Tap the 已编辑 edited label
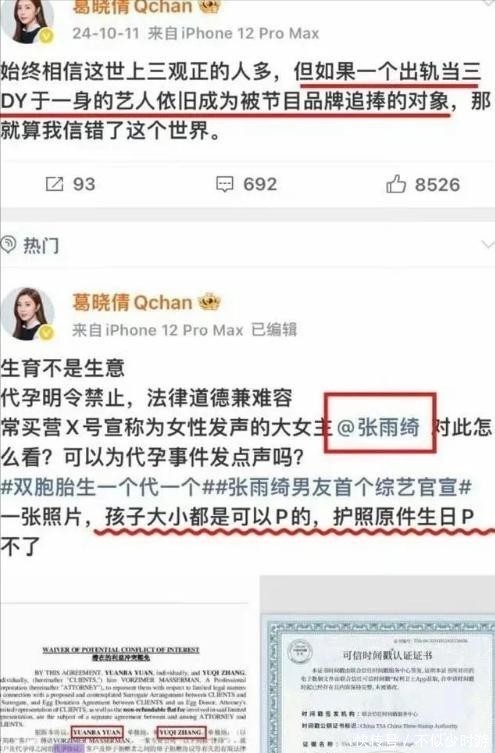The width and height of the screenshot is (495, 753). click(x=274, y=329)
